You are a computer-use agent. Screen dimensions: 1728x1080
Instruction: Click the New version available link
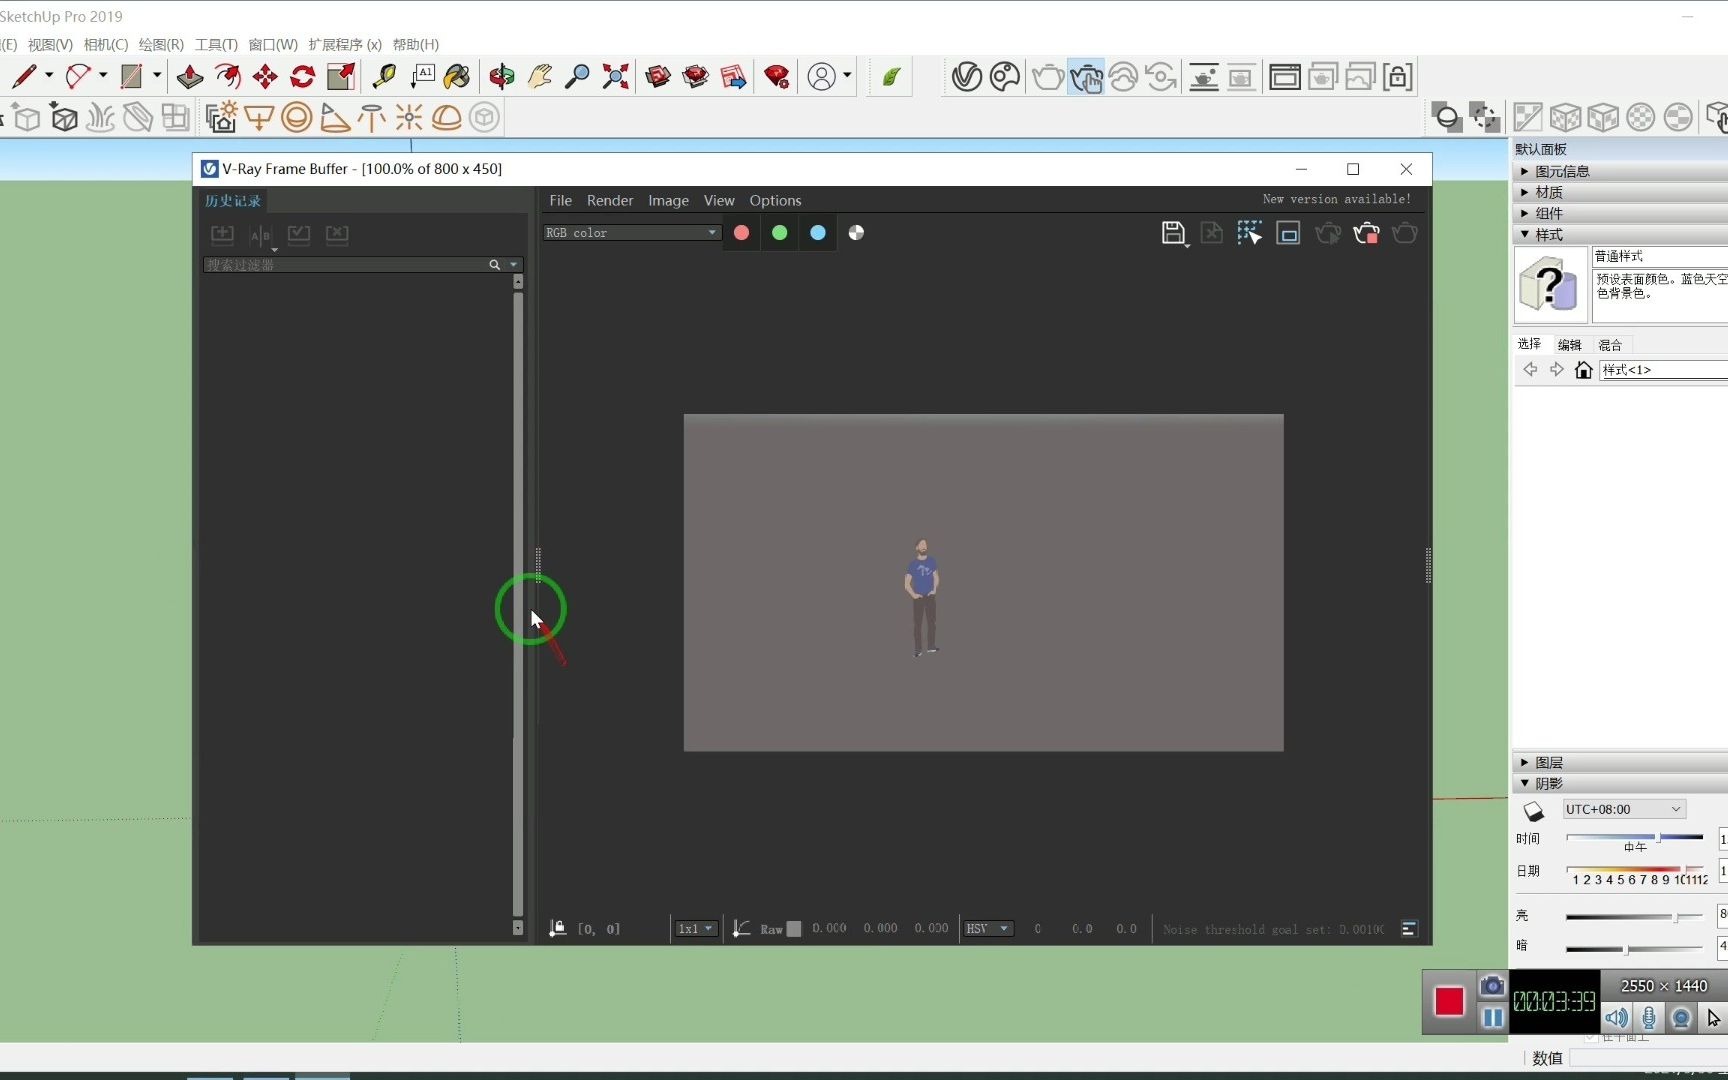[1336, 199]
